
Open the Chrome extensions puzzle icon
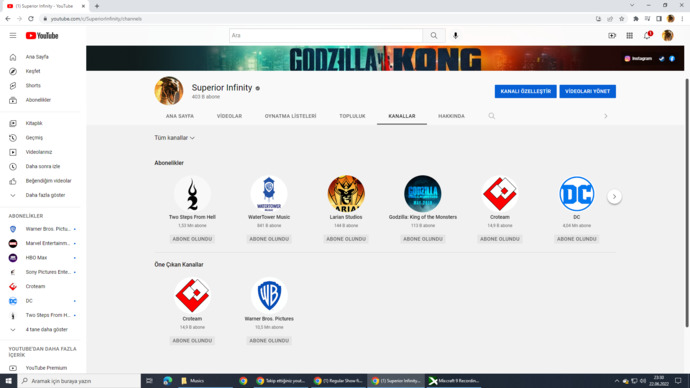(x=635, y=19)
